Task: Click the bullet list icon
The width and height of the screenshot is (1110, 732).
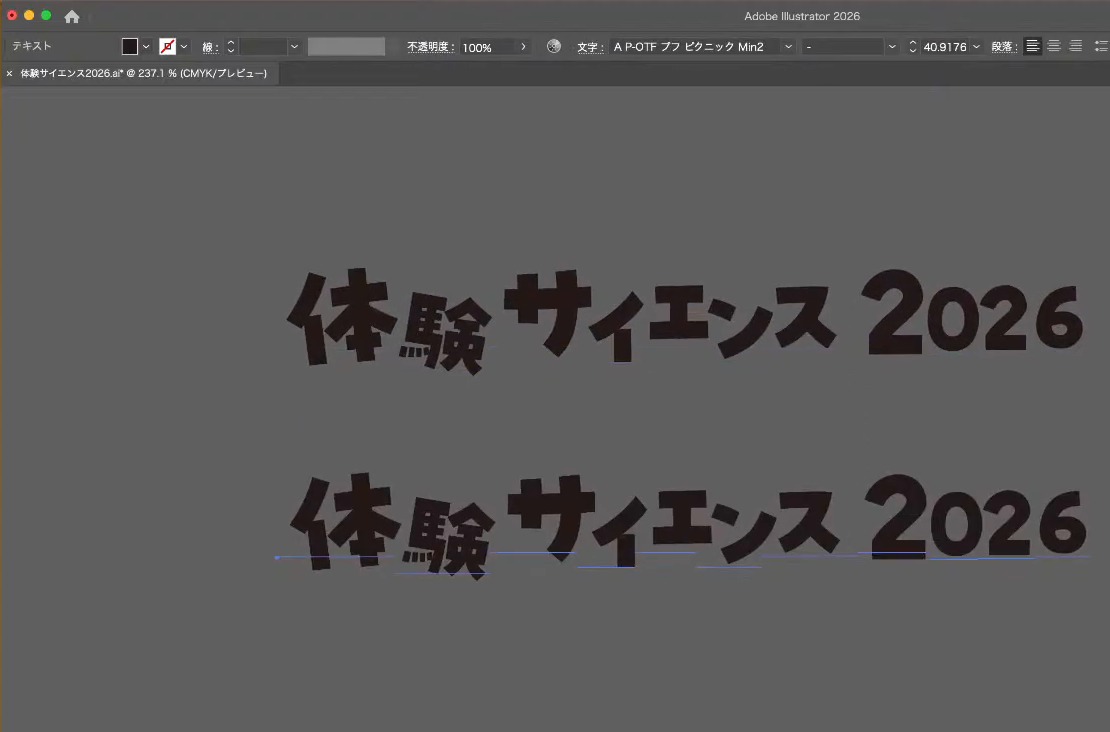Action: 1102,47
